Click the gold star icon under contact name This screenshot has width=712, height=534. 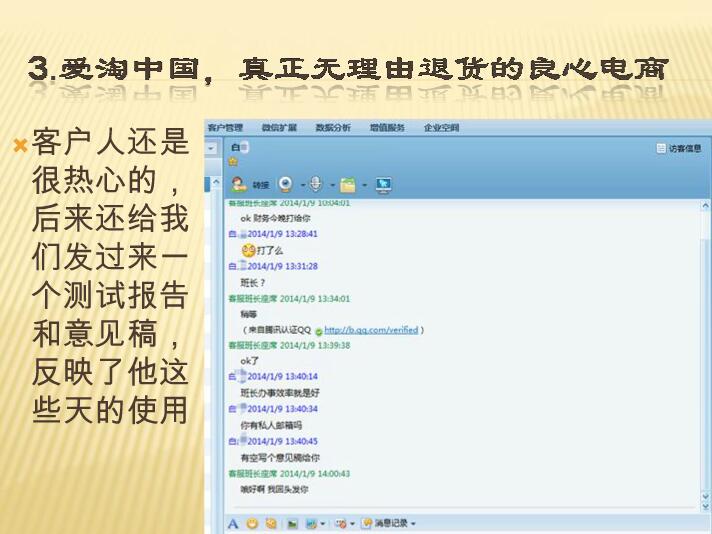click(233, 161)
